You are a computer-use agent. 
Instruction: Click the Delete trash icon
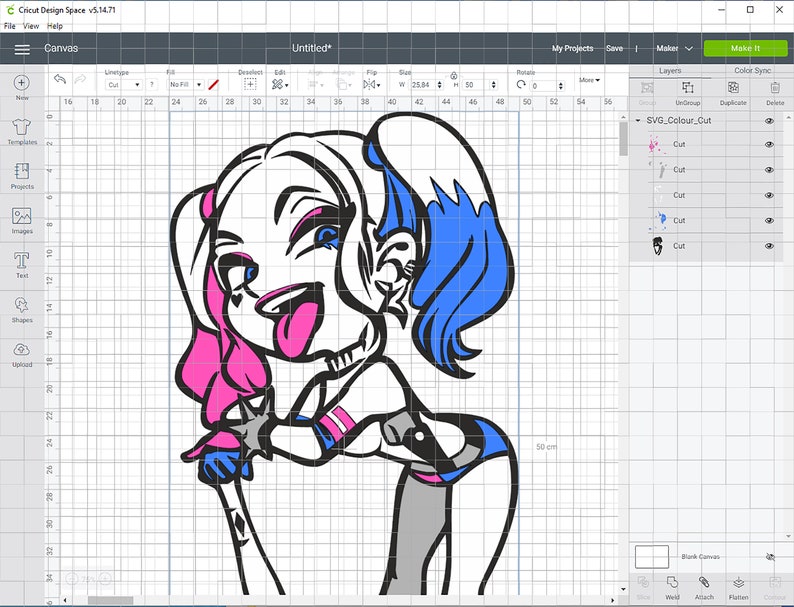(x=775, y=88)
